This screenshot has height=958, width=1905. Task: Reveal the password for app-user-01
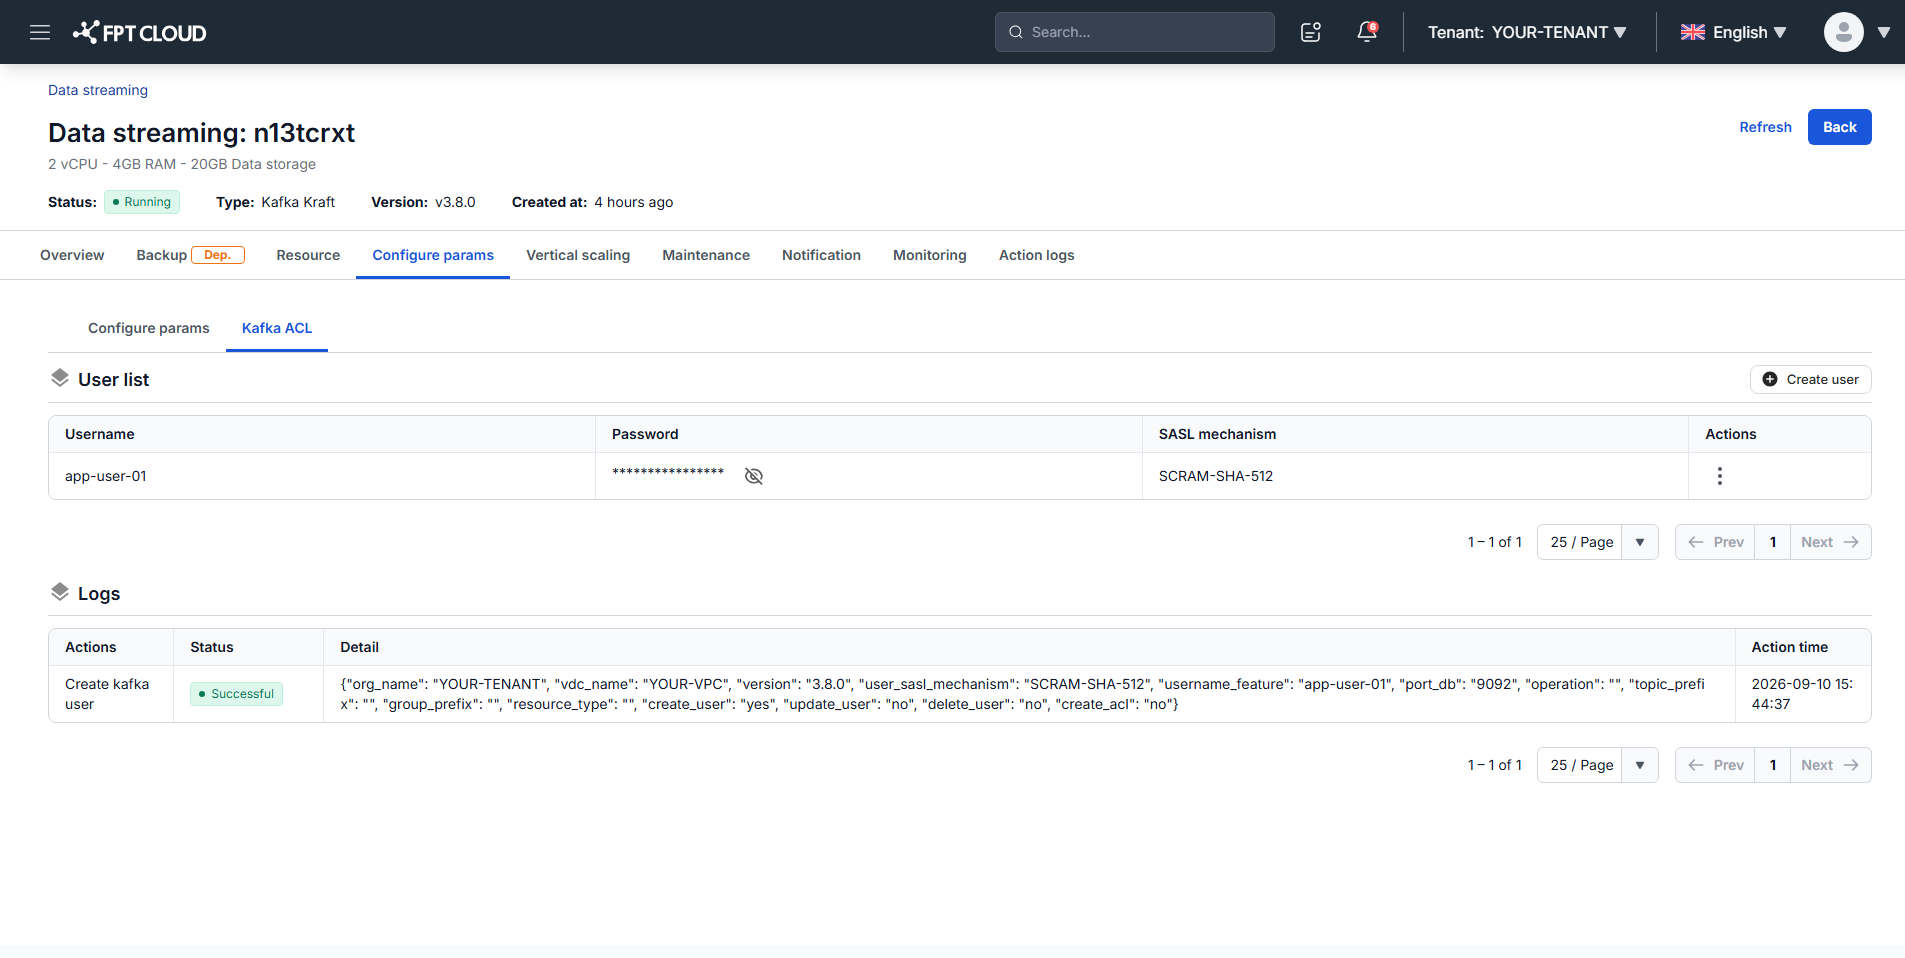[x=754, y=476]
